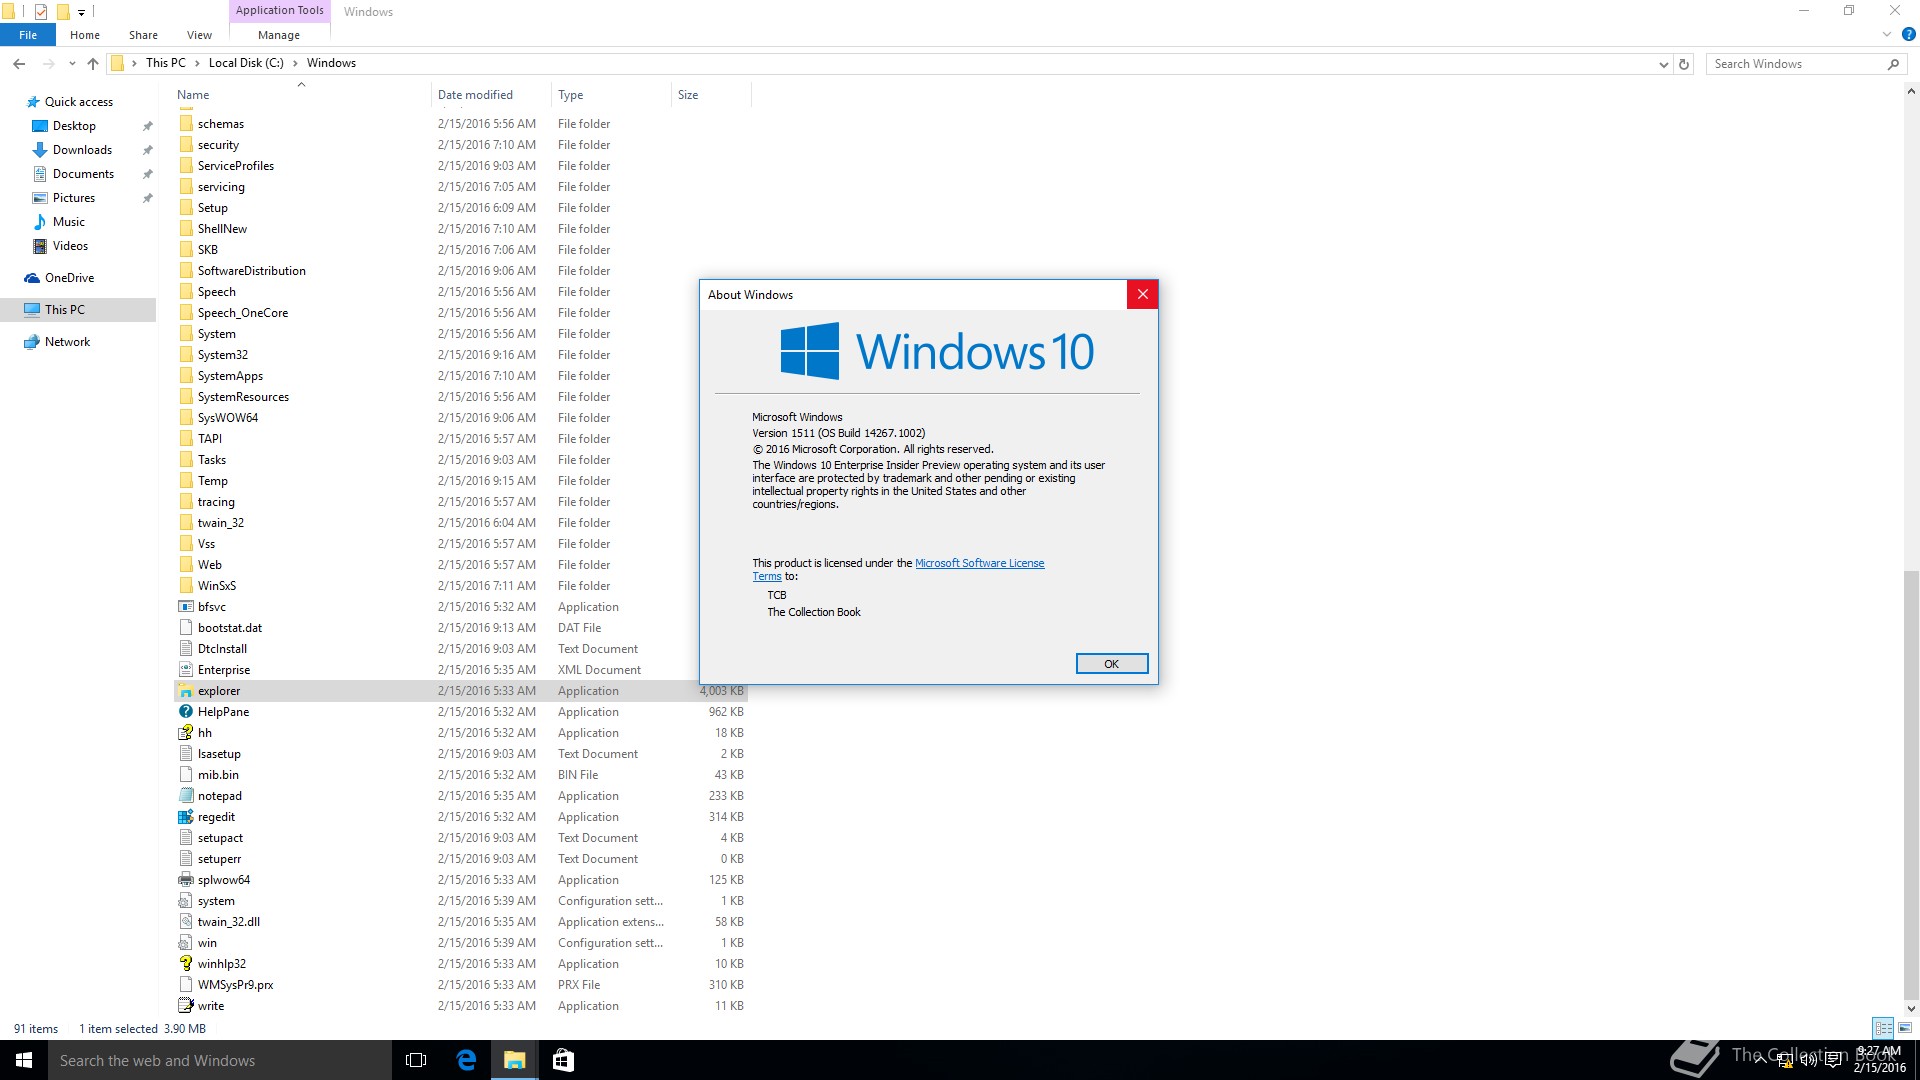1920x1080 pixels.
Task: Open the Manage ribbon tab
Action: pyautogui.click(x=279, y=35)
